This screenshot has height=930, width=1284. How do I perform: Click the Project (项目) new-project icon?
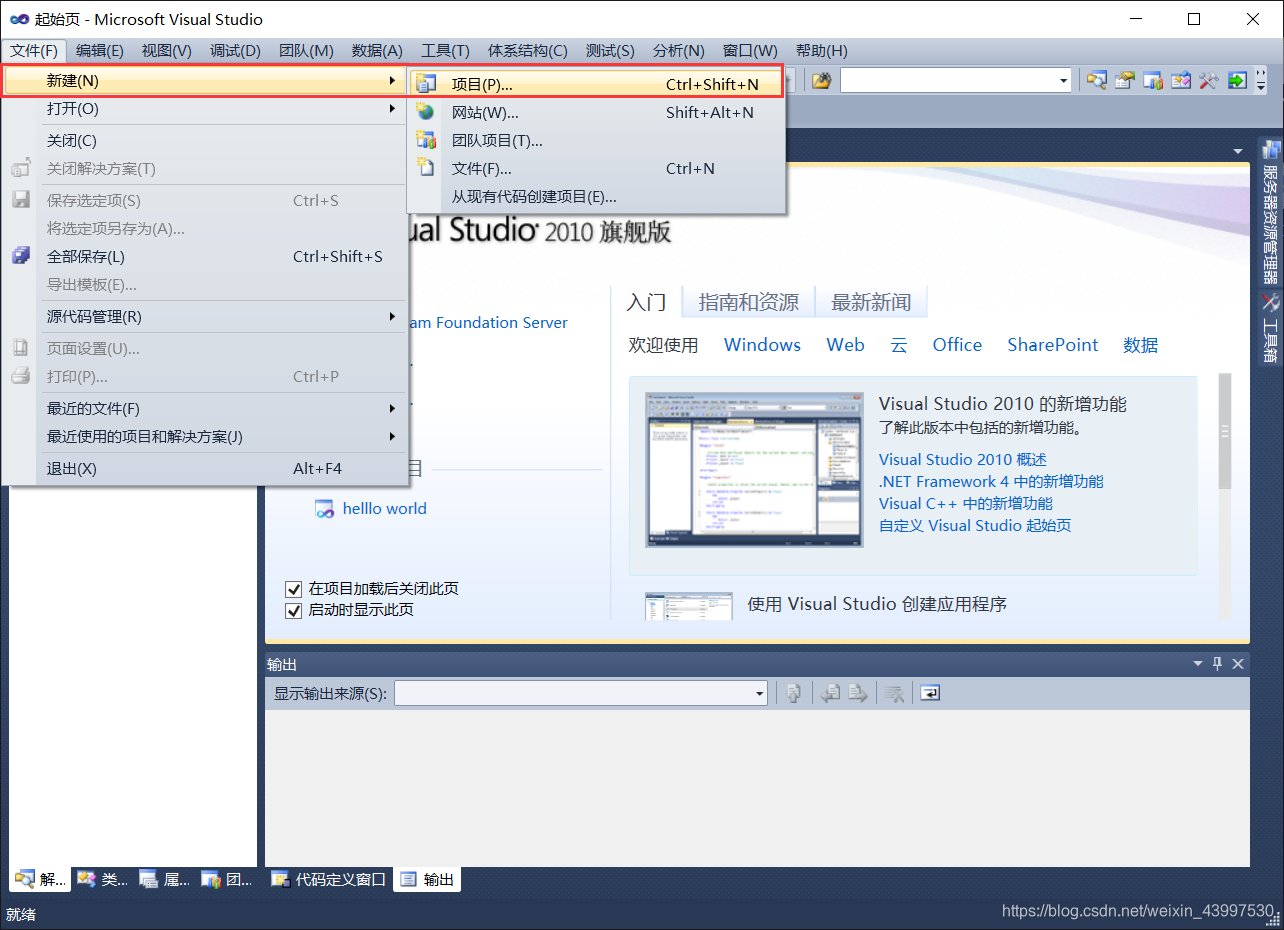pos(426,84)
